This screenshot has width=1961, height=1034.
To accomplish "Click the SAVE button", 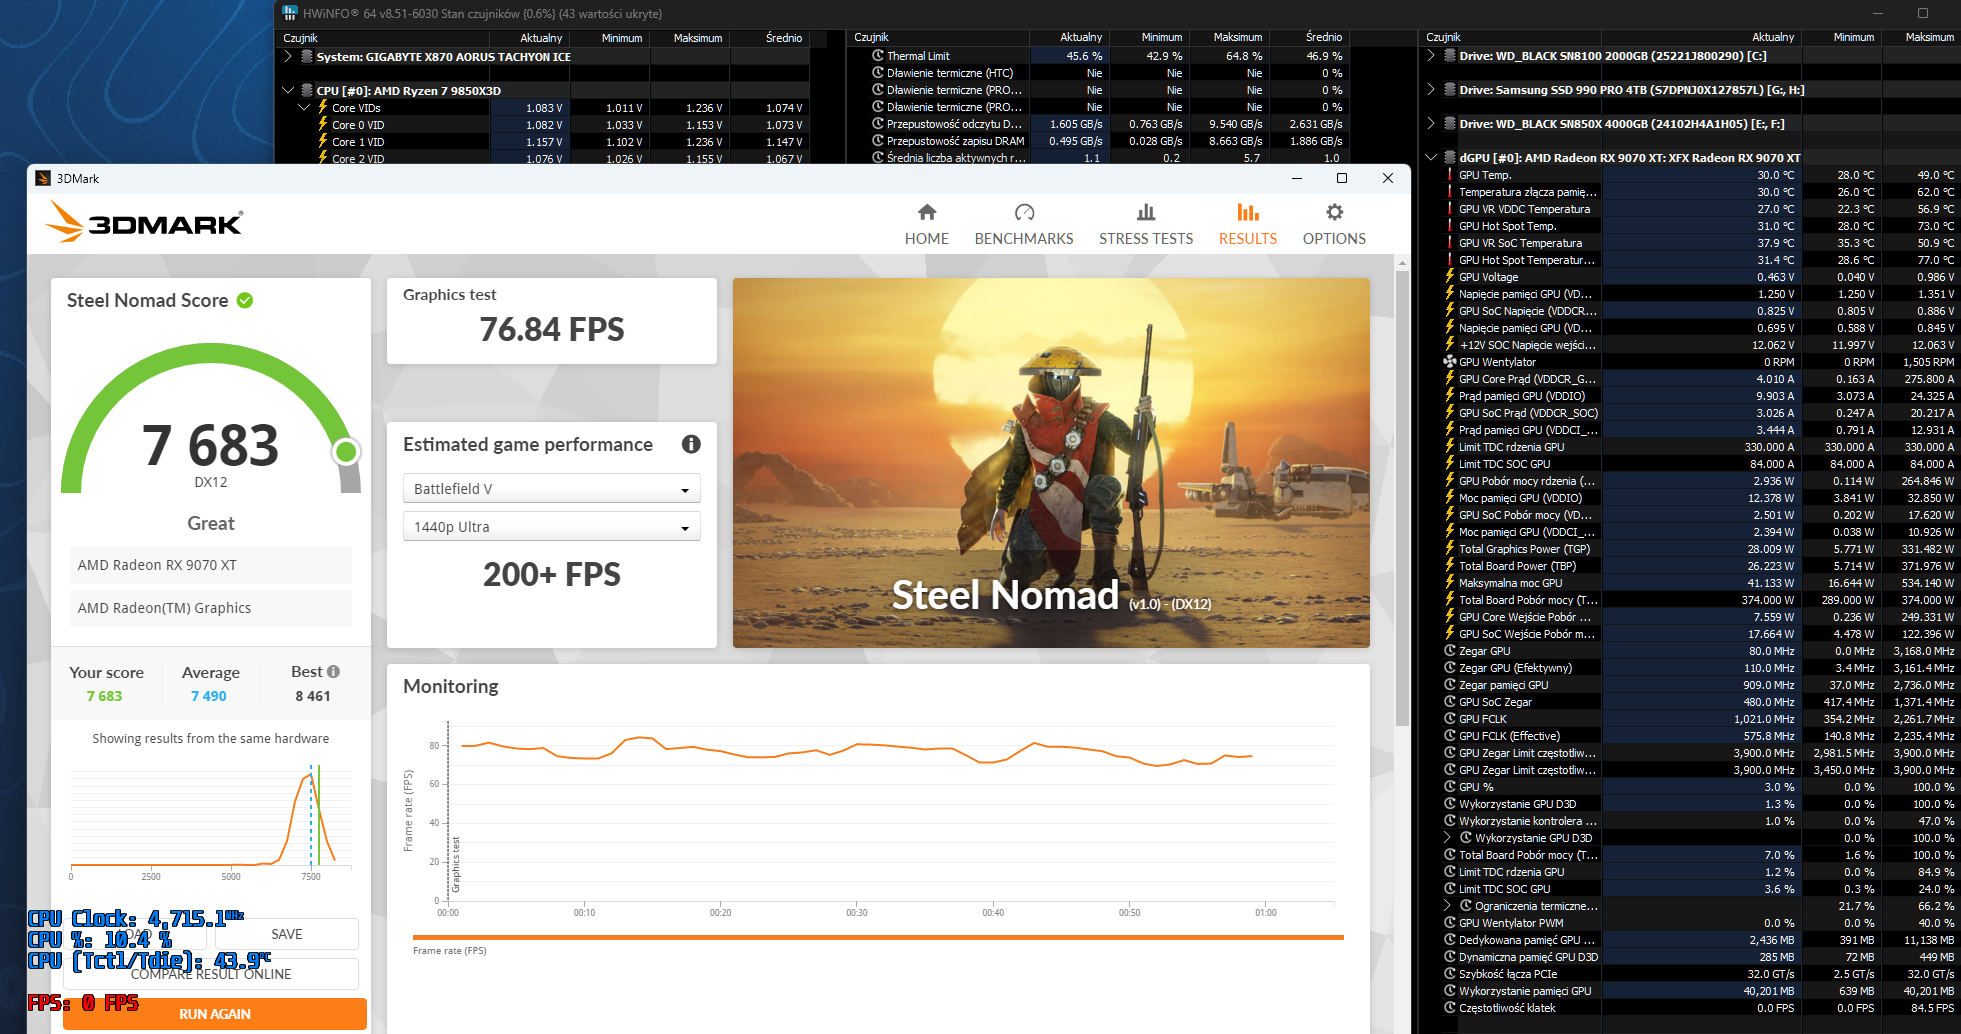I will coord(287,934).
